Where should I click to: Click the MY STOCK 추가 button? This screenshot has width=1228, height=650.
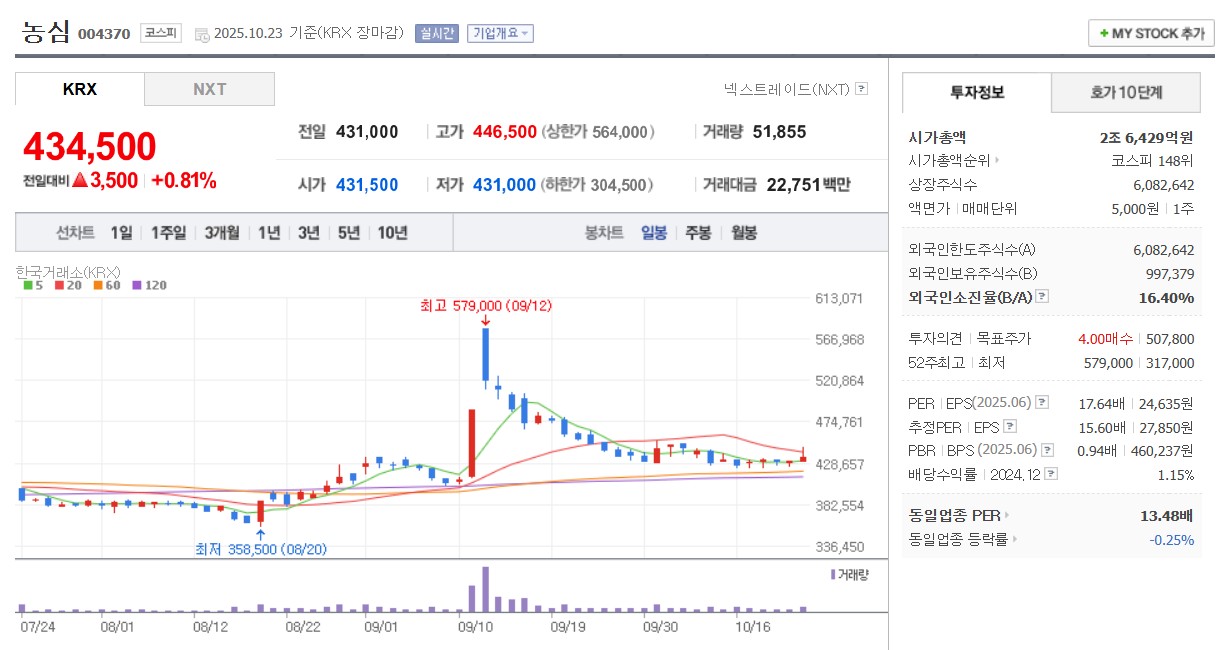point(1150,33)
